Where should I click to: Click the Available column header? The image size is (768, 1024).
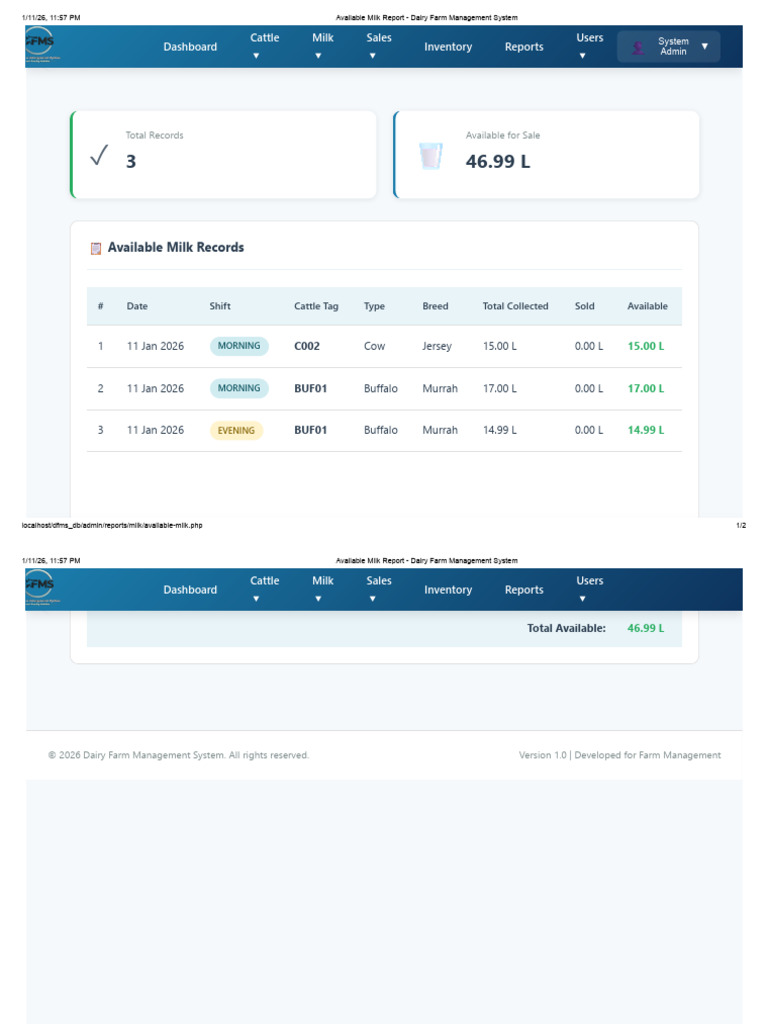tap(647, 306)
